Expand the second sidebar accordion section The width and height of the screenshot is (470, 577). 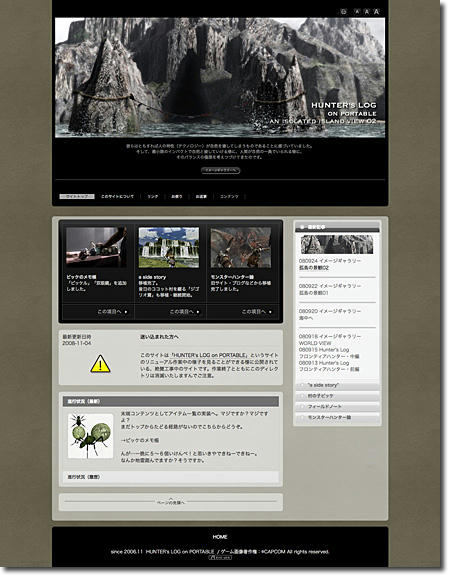[337, 396]
